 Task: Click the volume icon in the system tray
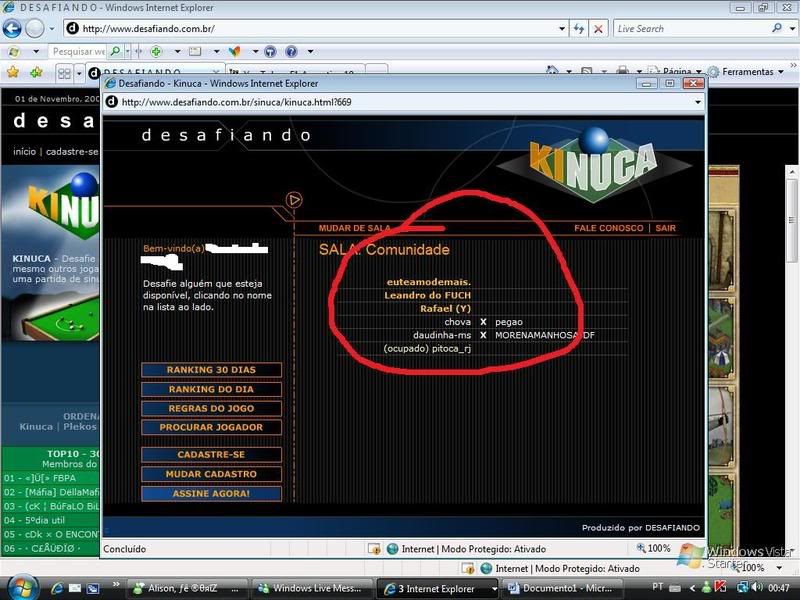(x=756, y=588)
